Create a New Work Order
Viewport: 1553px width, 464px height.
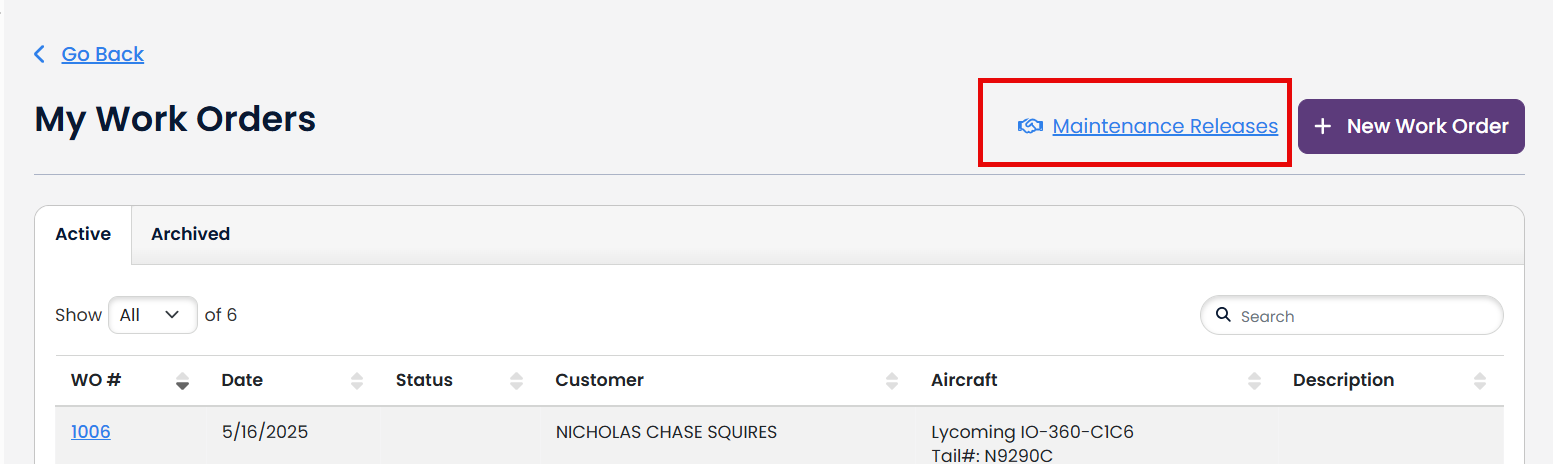1411,126
